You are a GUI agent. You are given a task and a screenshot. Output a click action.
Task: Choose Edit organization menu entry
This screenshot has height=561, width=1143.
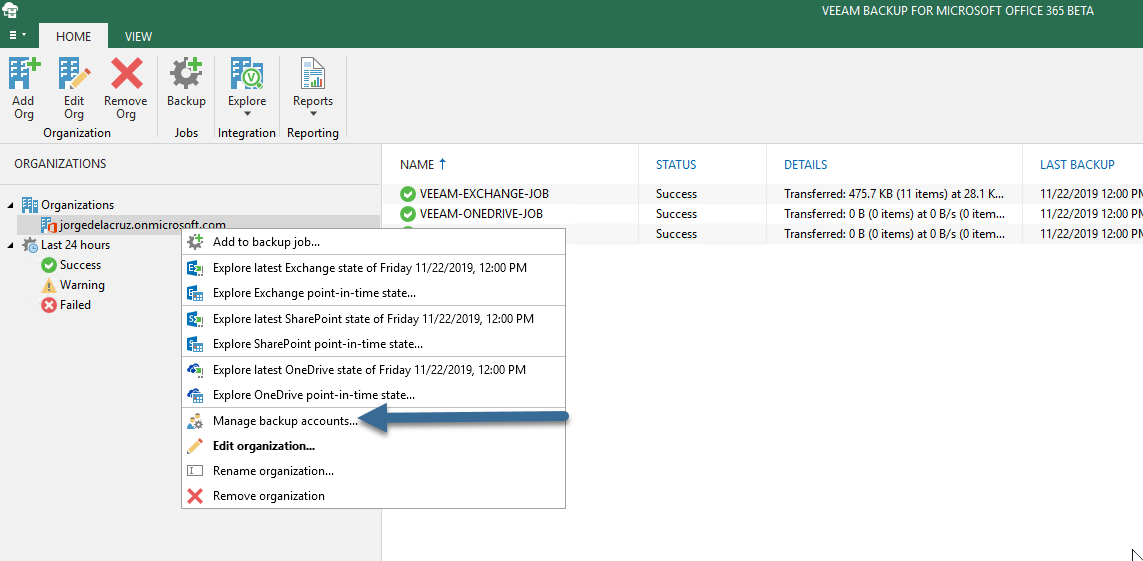click(373, 446)
